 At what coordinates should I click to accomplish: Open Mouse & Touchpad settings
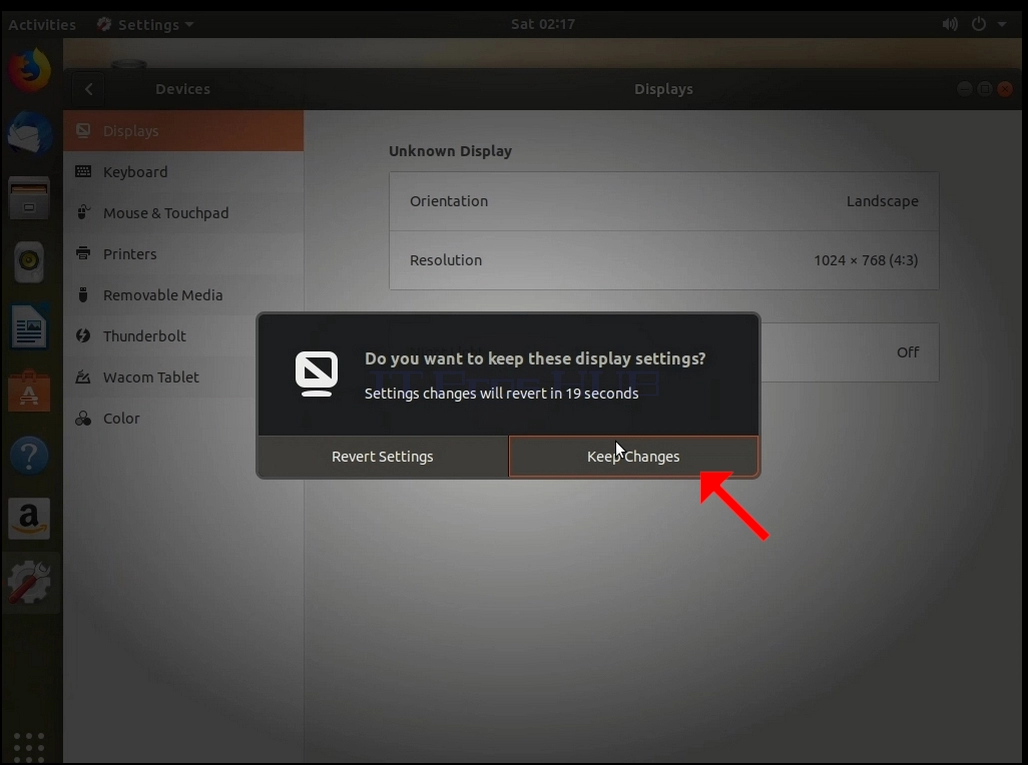(x=184, y=213)
